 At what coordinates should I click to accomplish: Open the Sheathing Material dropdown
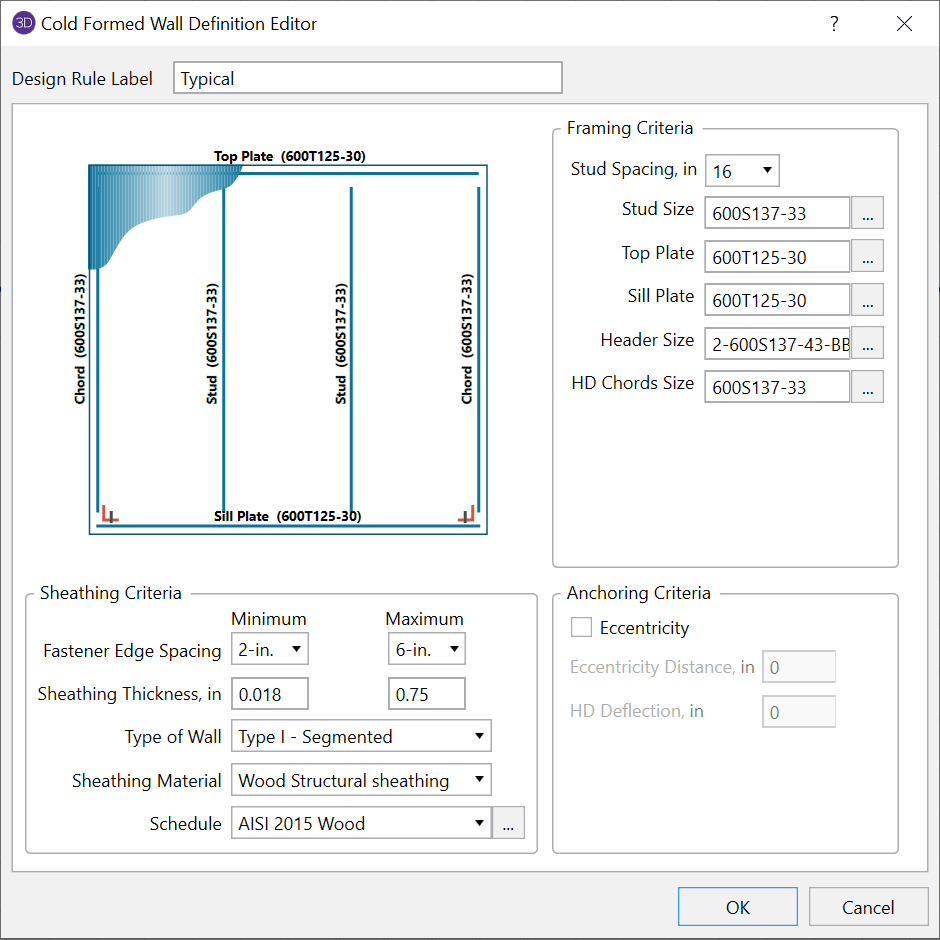click(x=361, y=780)
